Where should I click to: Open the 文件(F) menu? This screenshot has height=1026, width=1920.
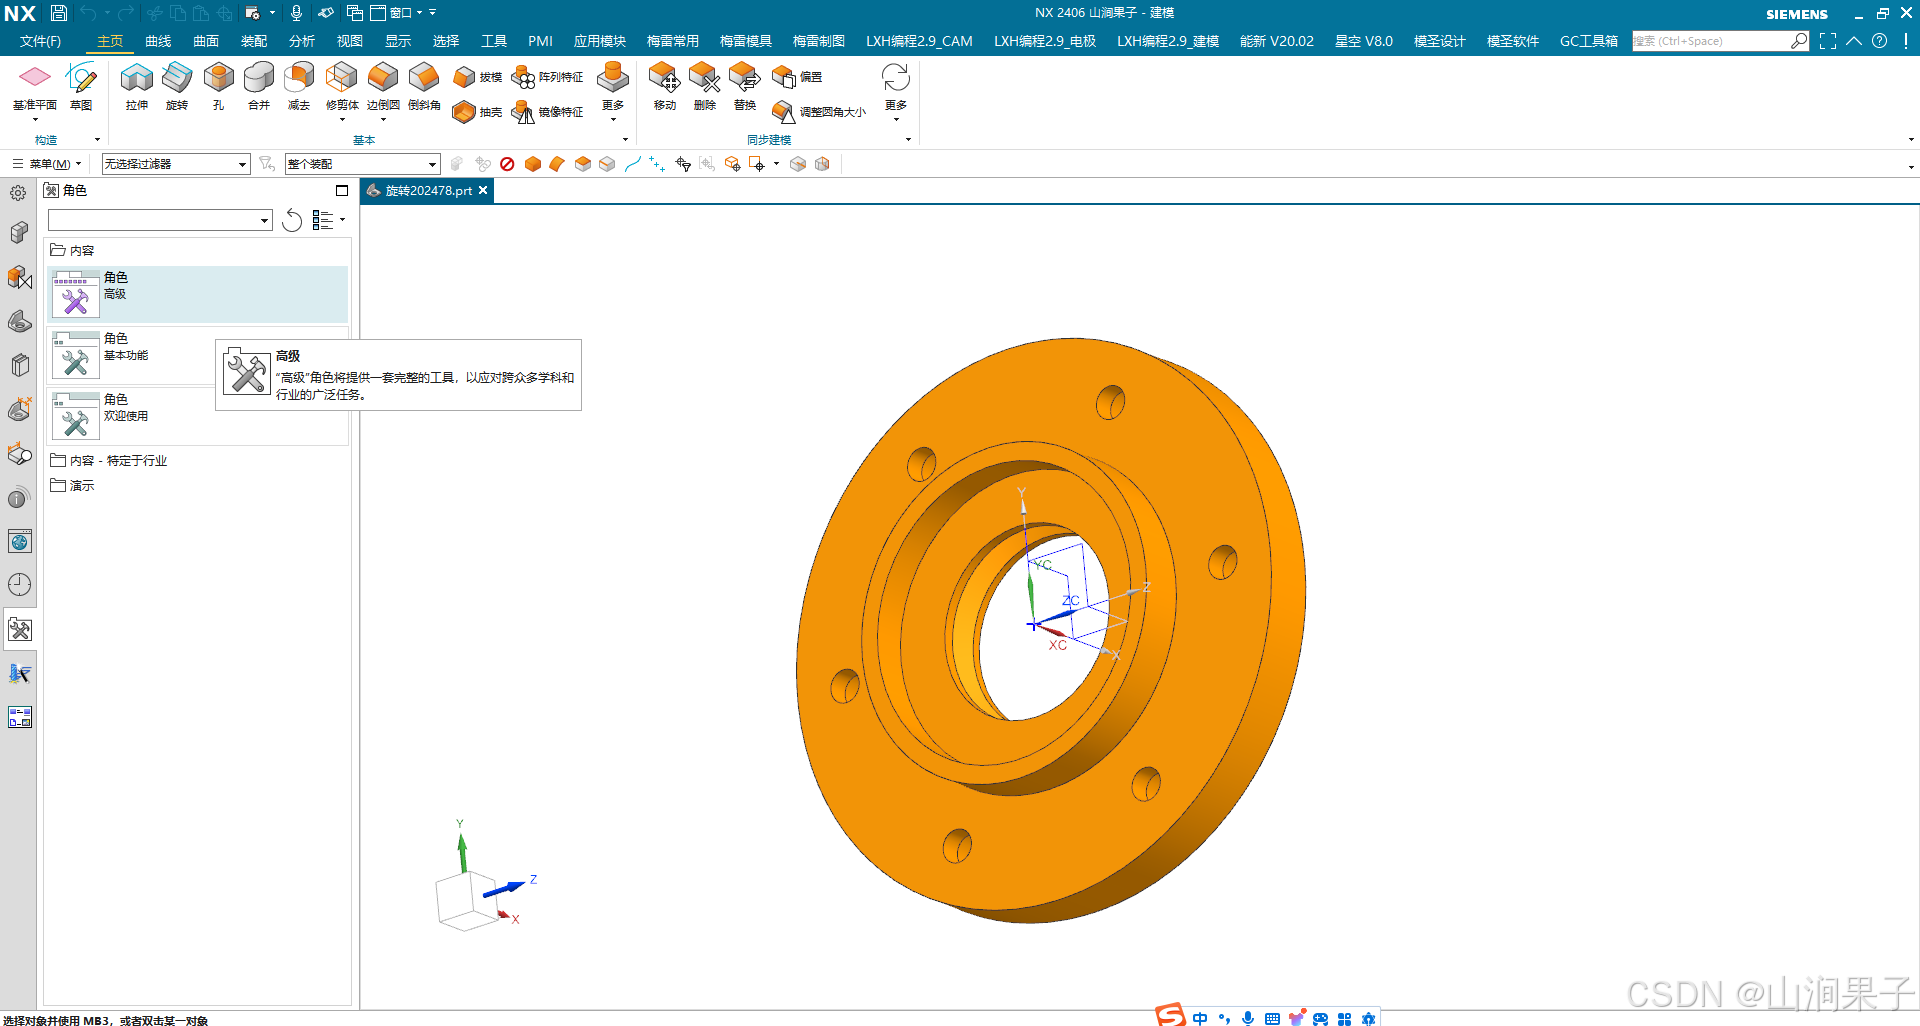coord(41,41)
